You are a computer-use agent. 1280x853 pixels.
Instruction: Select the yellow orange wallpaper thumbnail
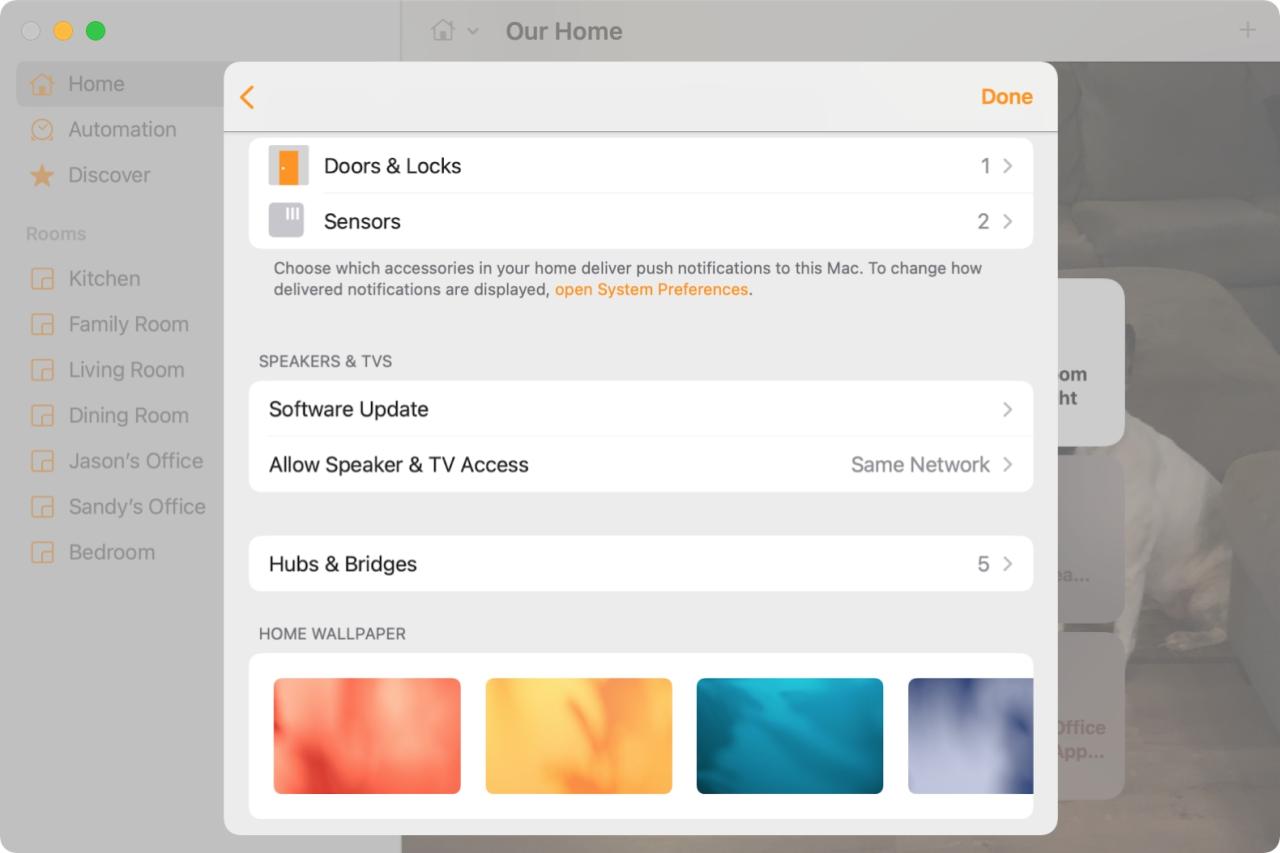coord(579,736)
